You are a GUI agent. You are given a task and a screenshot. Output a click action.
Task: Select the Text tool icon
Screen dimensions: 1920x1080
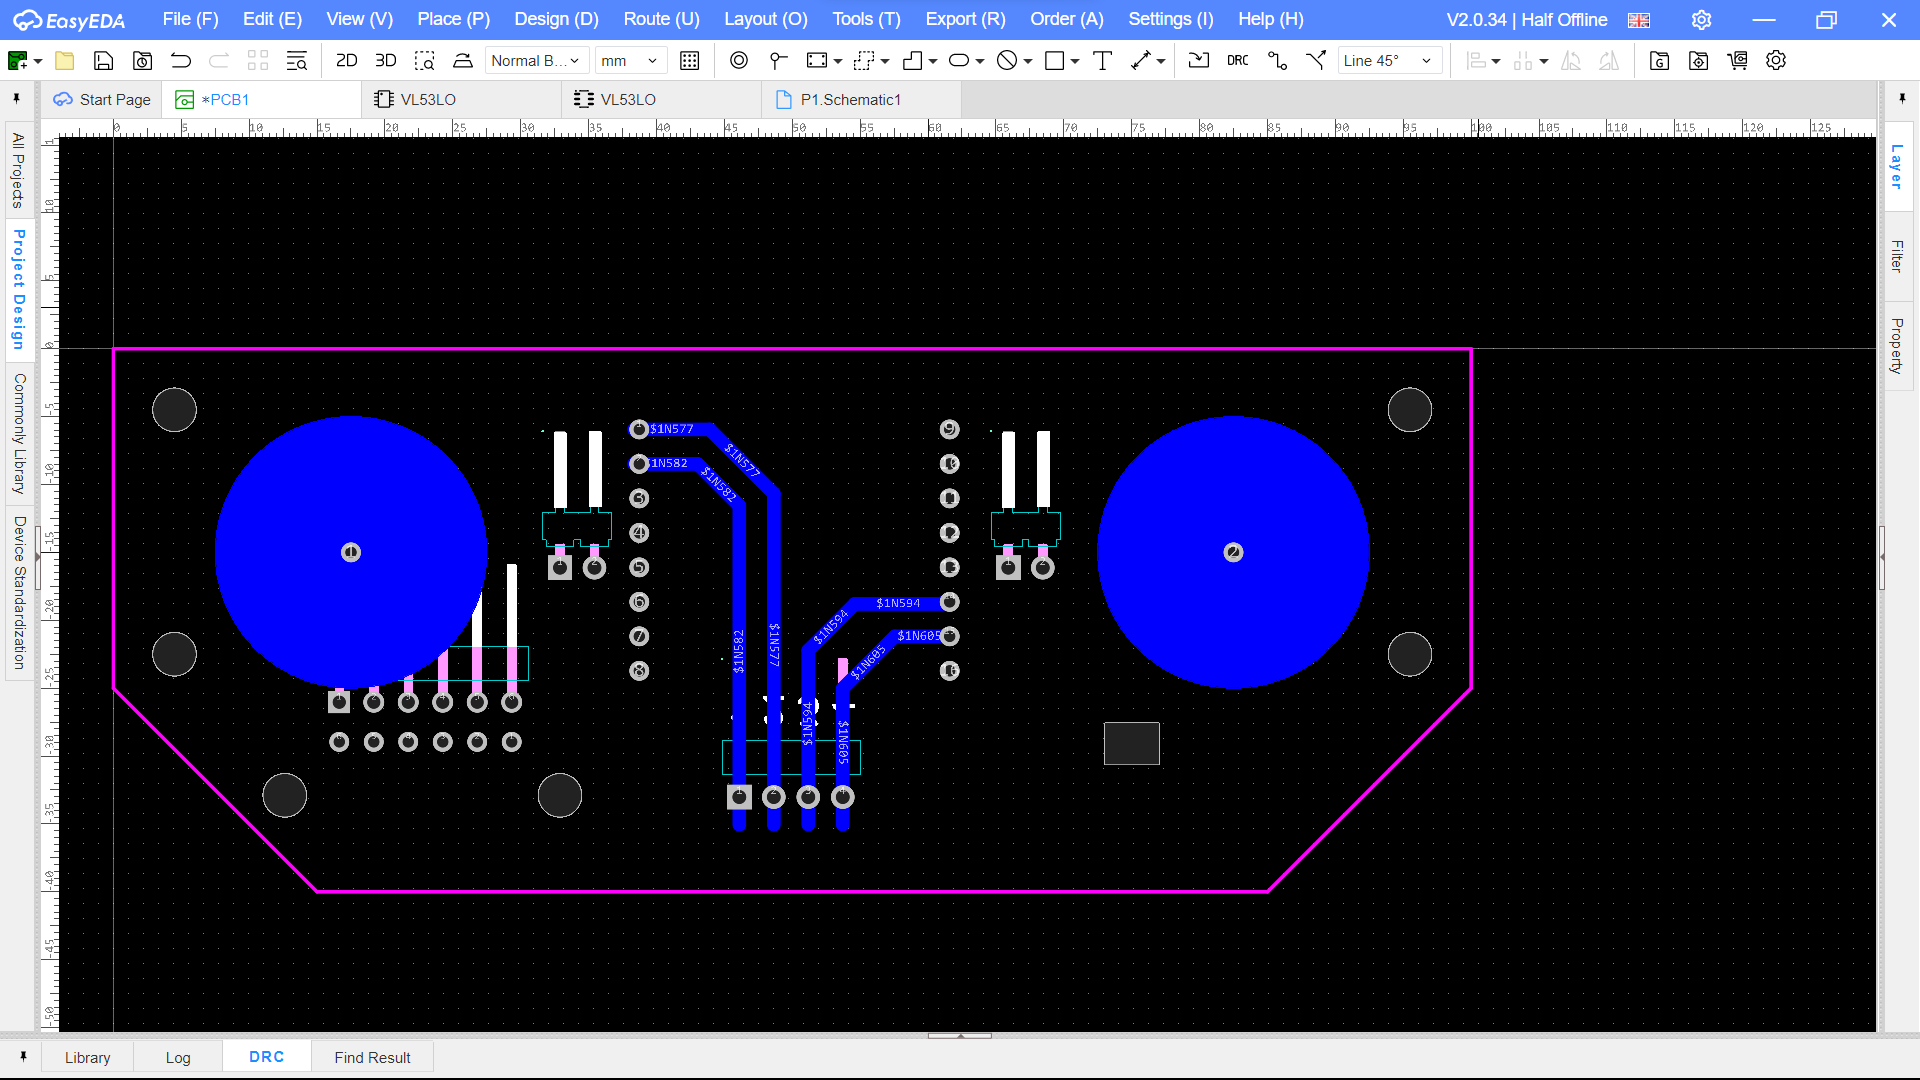tap(1102, 61)
